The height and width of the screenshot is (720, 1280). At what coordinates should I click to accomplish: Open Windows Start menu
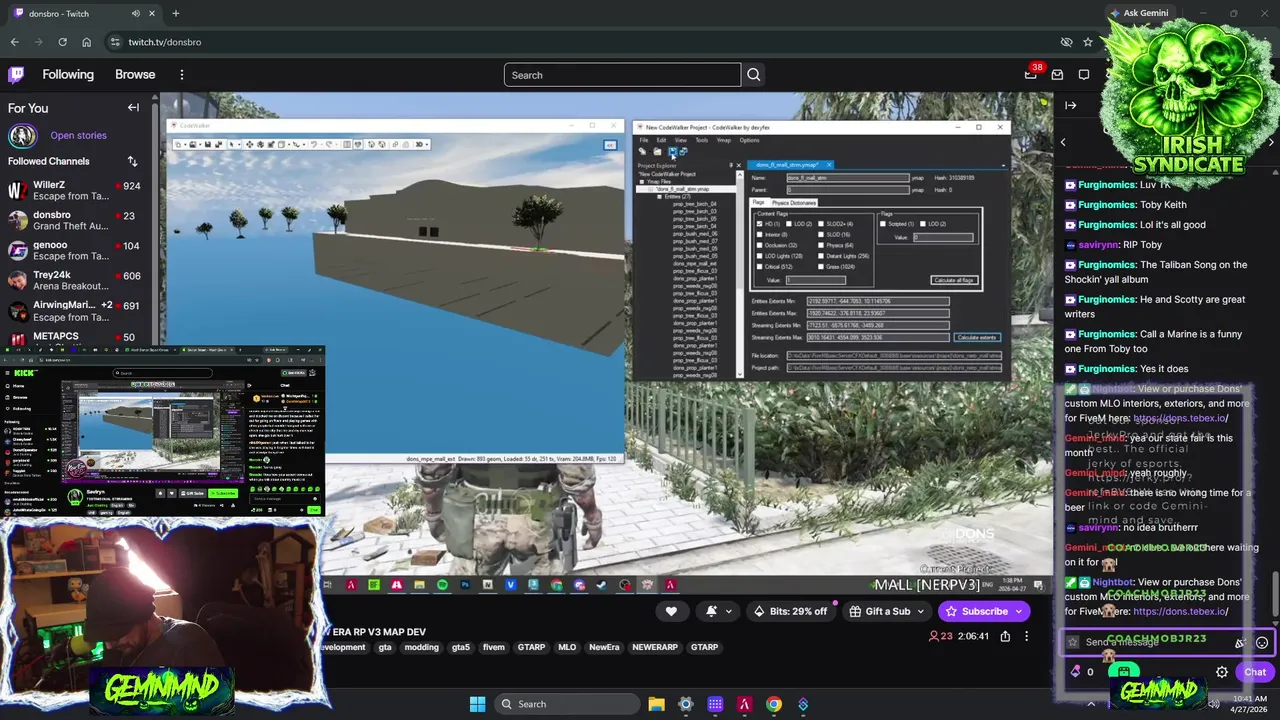(x=477, y=704)
